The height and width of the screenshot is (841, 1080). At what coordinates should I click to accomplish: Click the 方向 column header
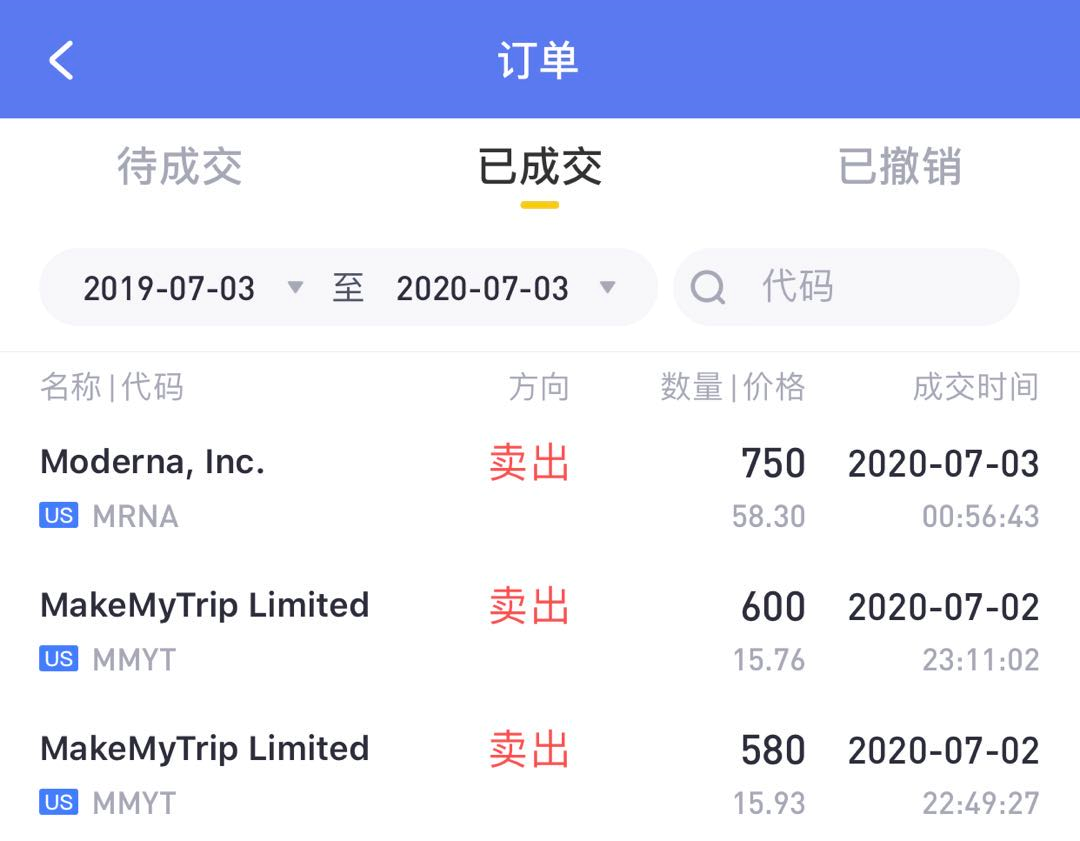(x=539, y=386)
